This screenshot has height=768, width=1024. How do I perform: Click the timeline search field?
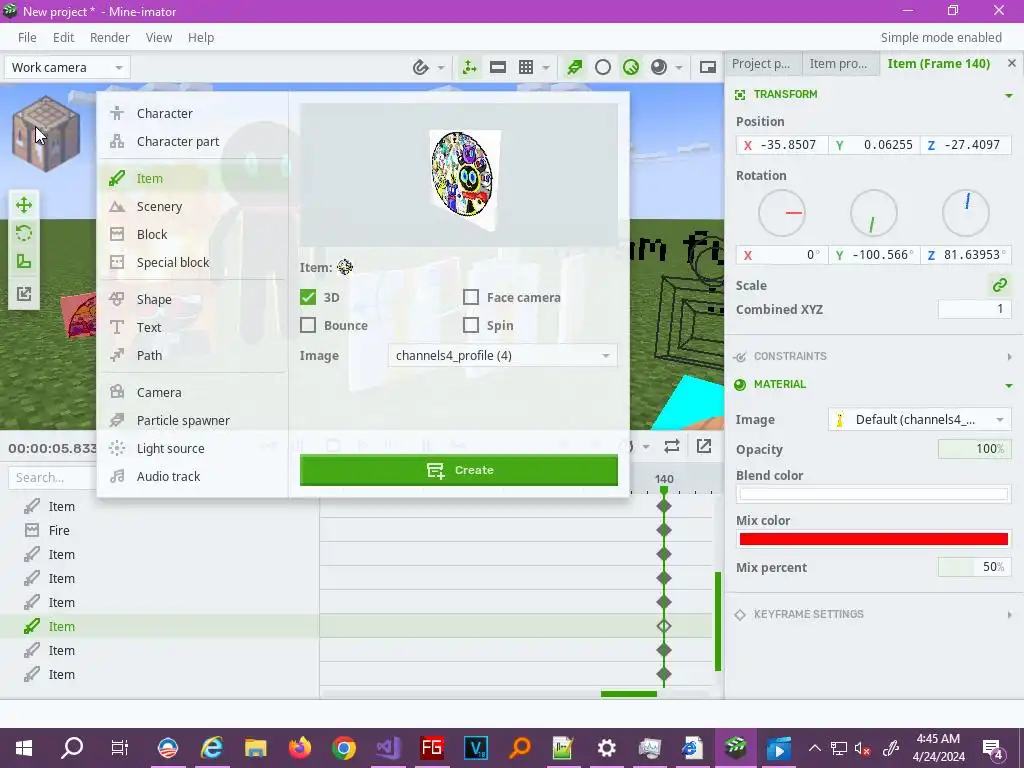coord(52,477)
